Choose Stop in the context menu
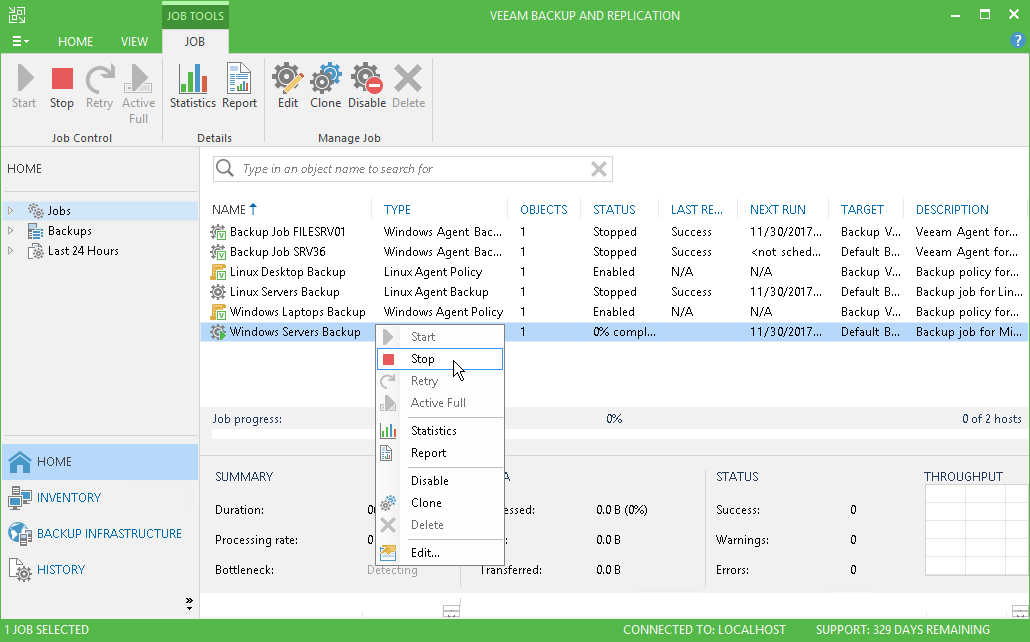Viewport: 1030px width, 642px height. (x=440, y=359)
